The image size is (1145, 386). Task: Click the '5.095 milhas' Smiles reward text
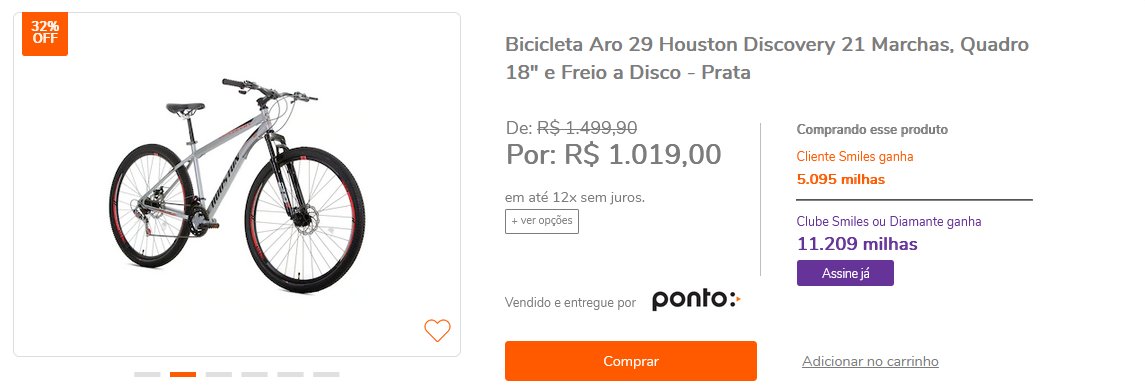click(x=840, y=179)
